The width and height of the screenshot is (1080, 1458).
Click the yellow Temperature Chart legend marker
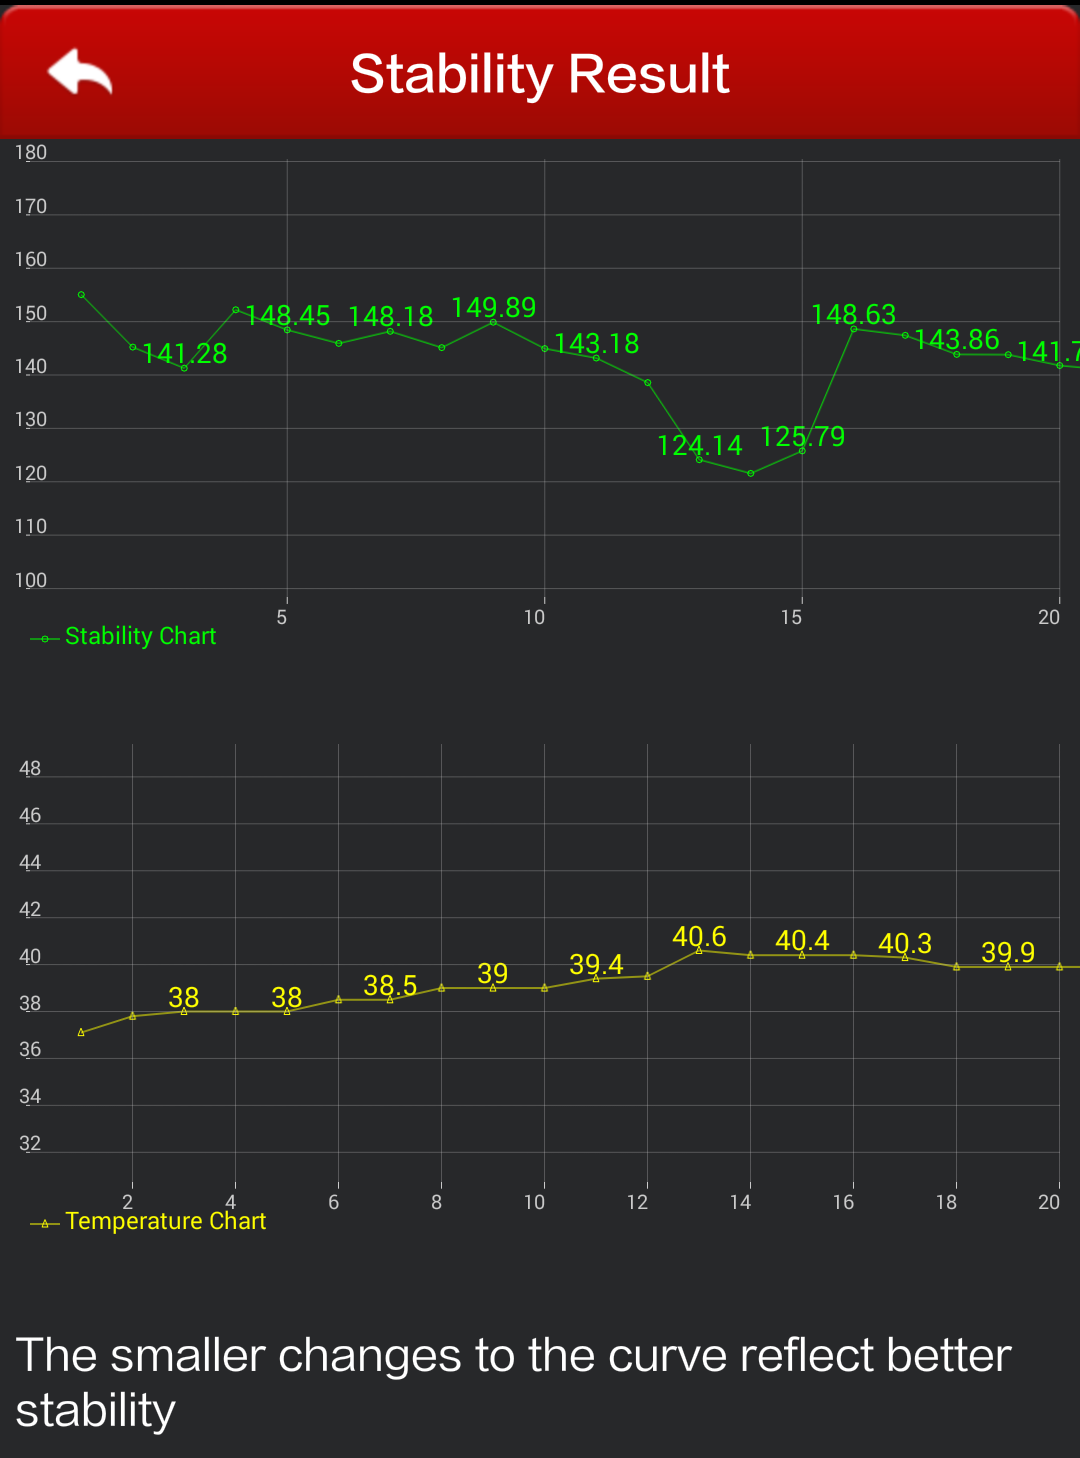(45, 1223)
